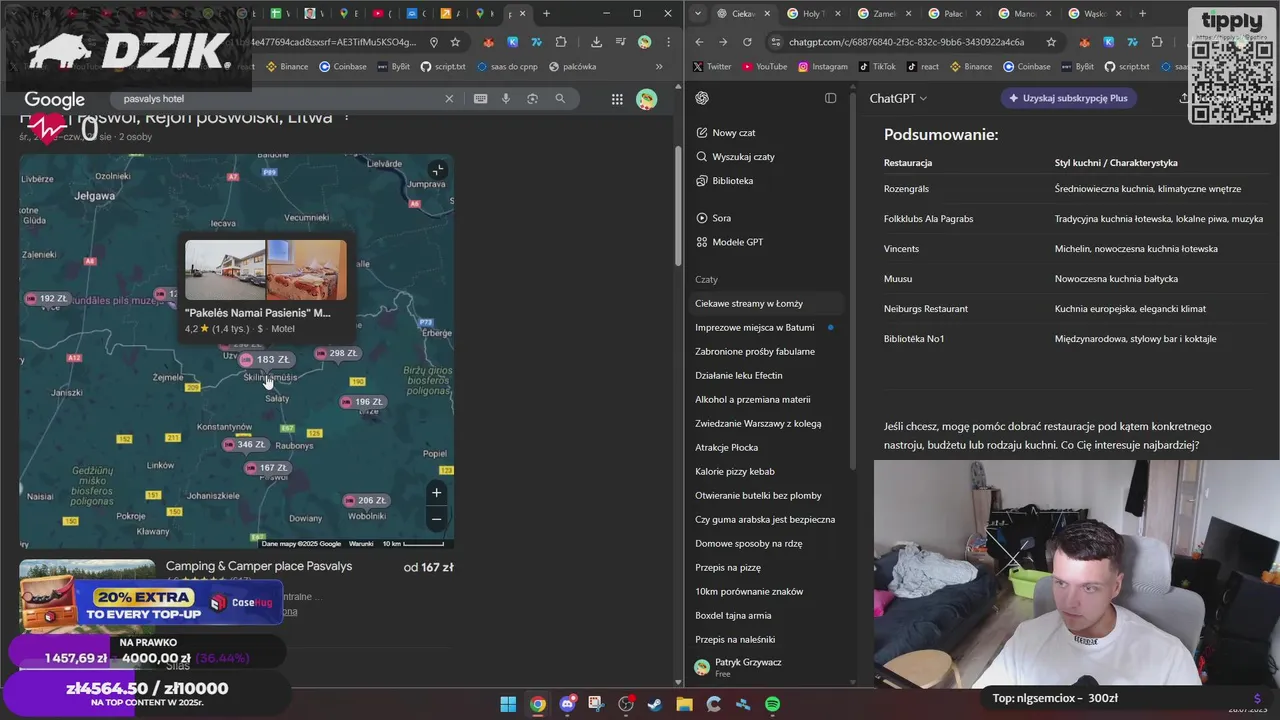Viewport: 1280px width, 720px height.
Task: Open the Coinbase bookmark in left Chrome
Action: (343, 67)
